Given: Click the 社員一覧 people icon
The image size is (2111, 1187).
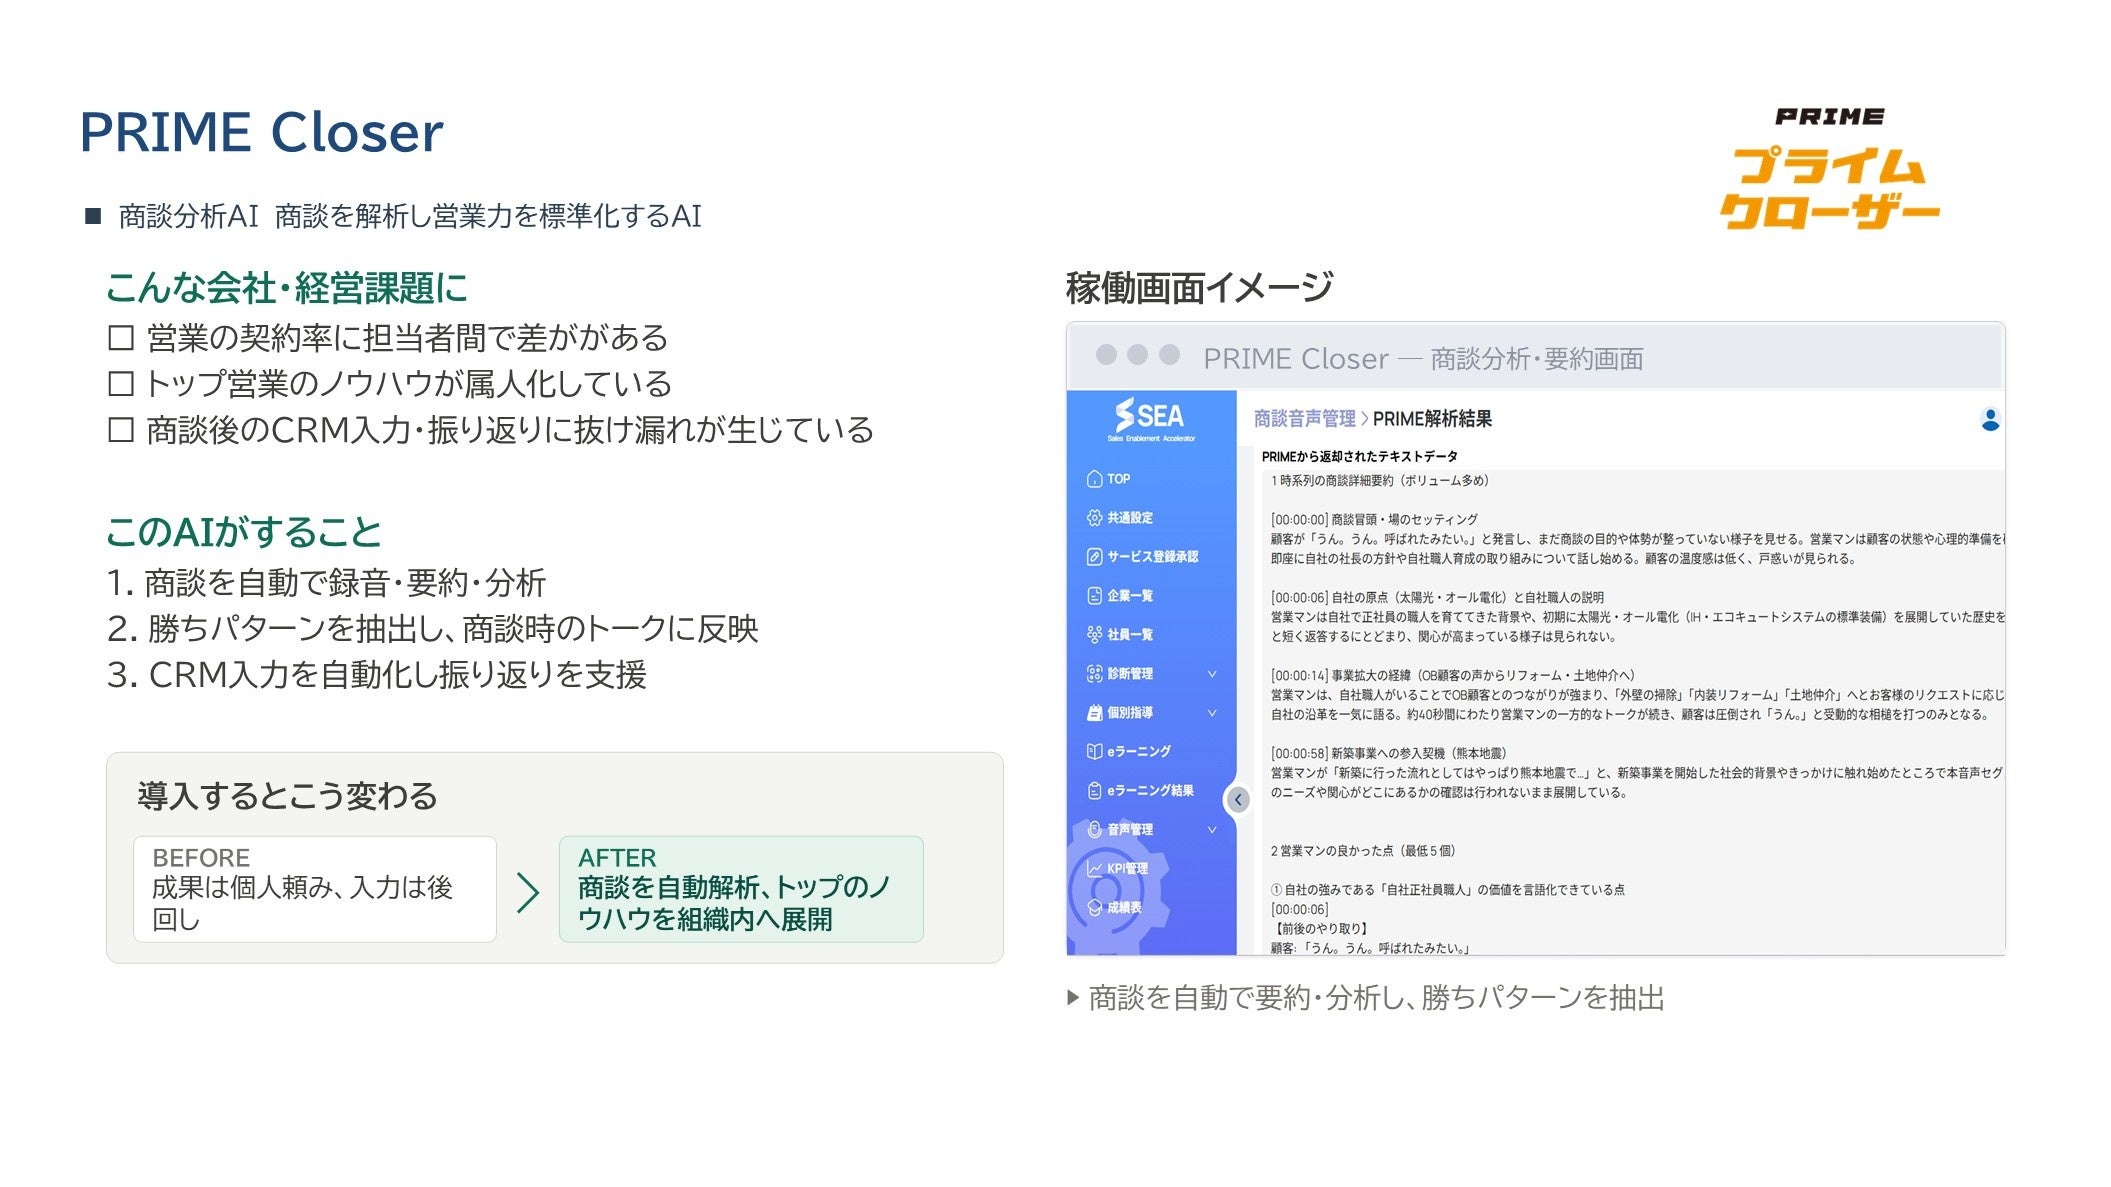Looking at the screenshot, I should (x=1094, y=635).
